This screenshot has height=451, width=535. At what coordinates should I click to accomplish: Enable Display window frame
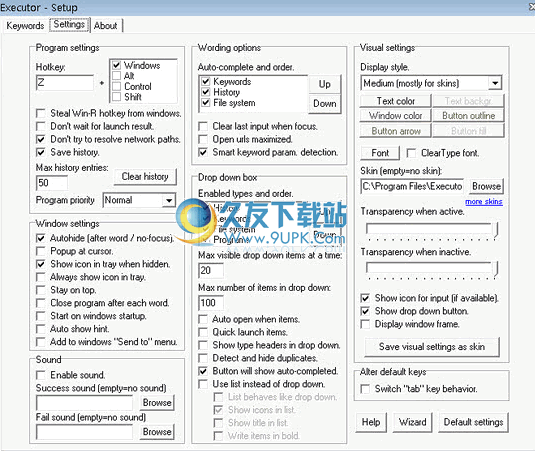click(x=365, y=324)
